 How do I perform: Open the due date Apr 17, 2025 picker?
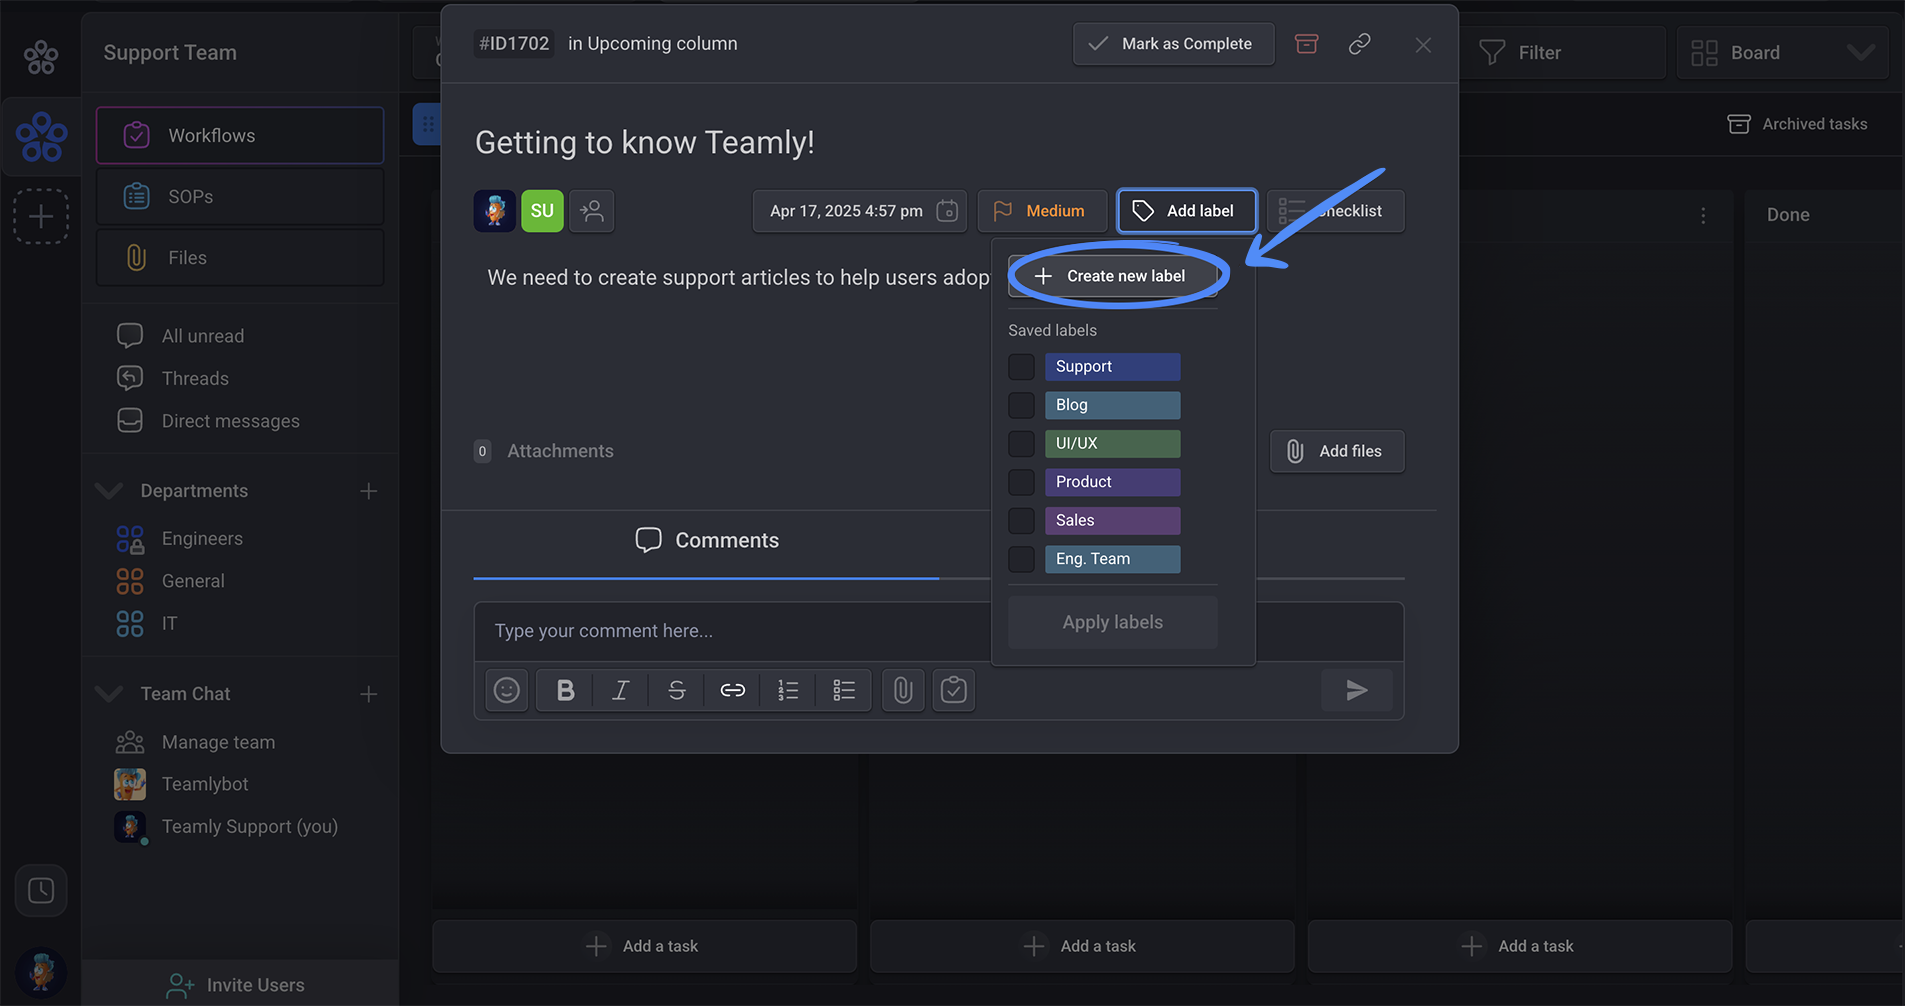[x=859, y=211]
